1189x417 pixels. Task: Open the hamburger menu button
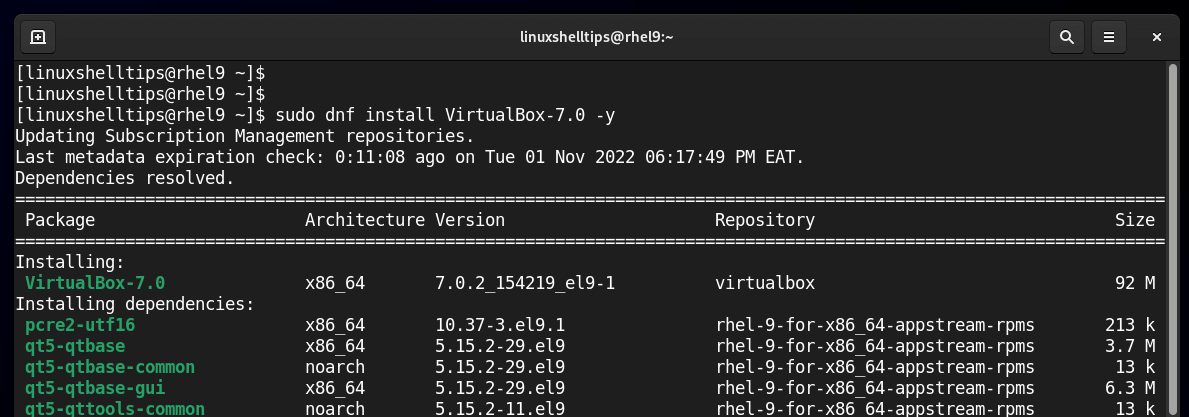(x=1108, y=37)
